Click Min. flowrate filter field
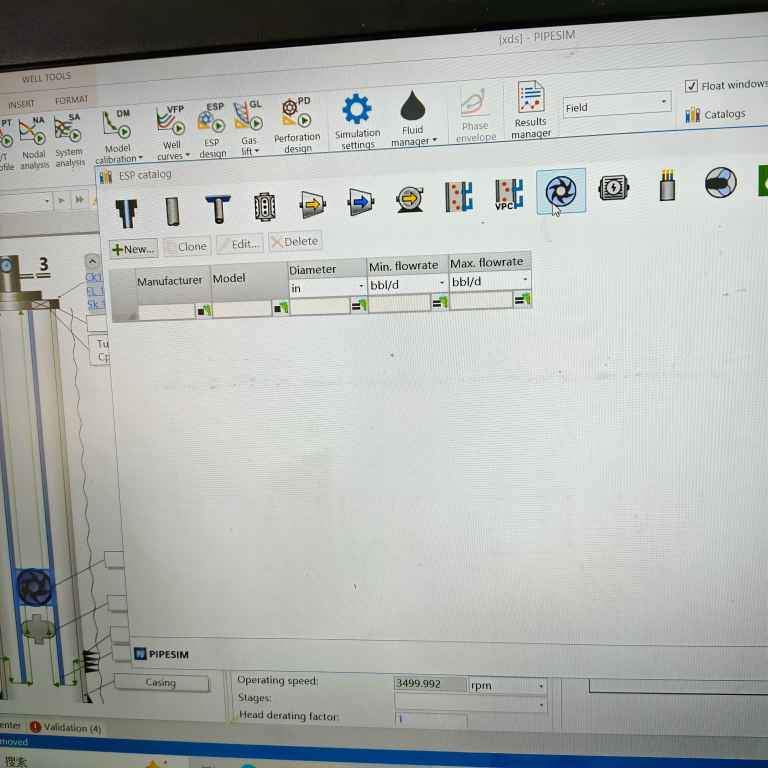The width and height of the screenshot is (768, 768). pos(399,304)
